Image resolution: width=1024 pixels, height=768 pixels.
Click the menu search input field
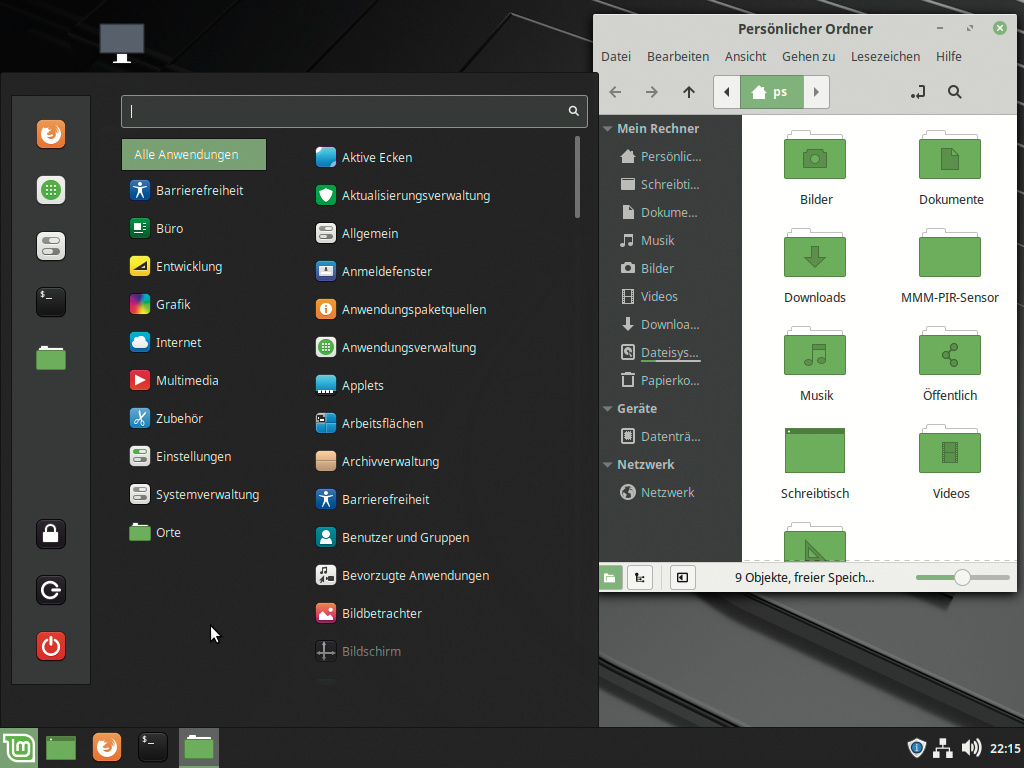[x=345, y=112]
